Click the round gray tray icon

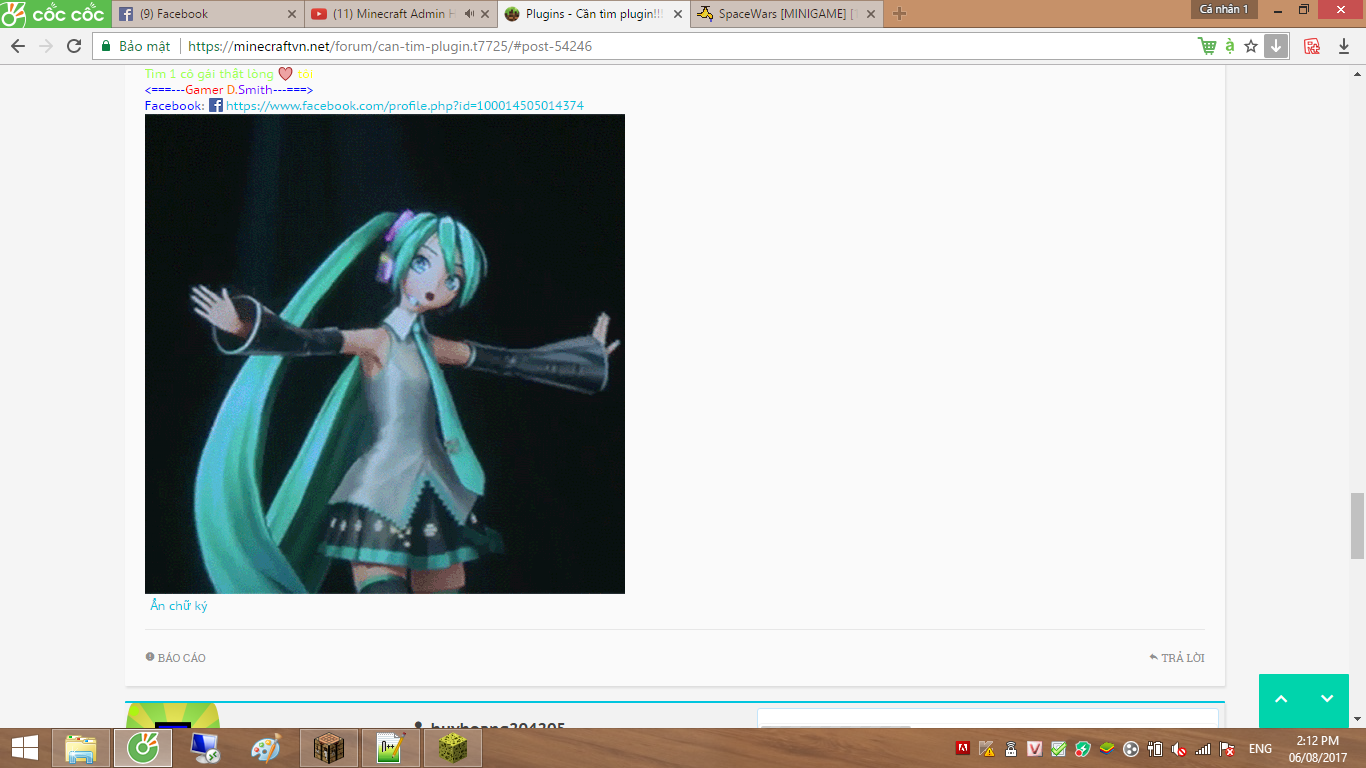[1131, 749]
